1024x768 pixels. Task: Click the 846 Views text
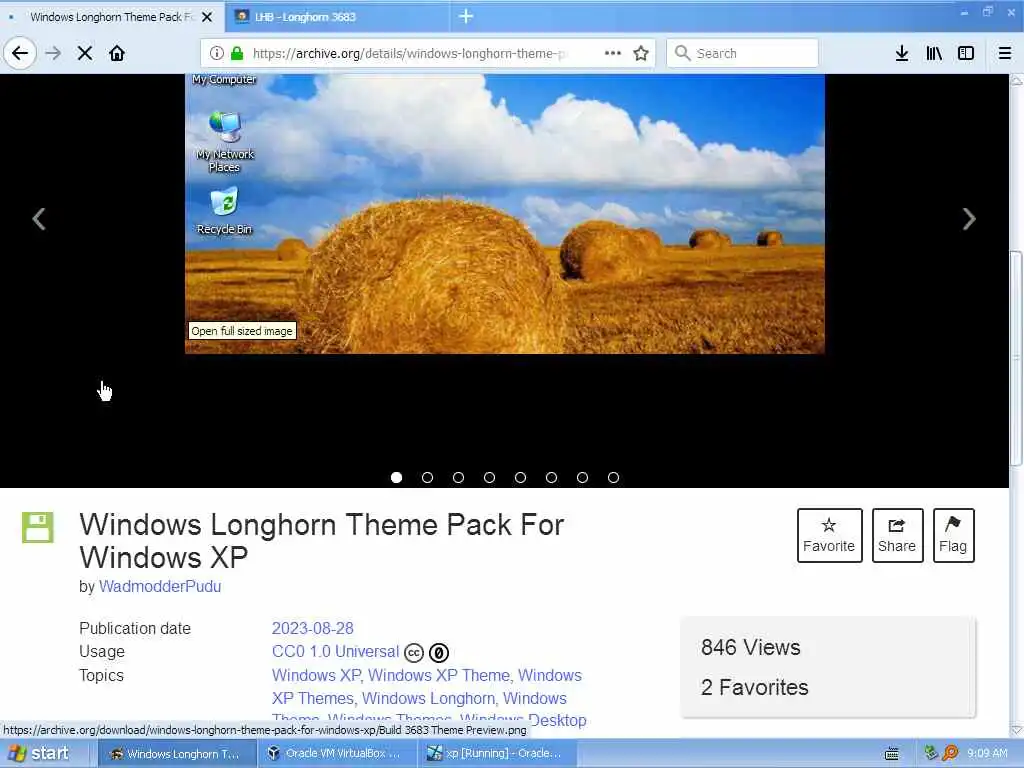click(x=750, y=647)
